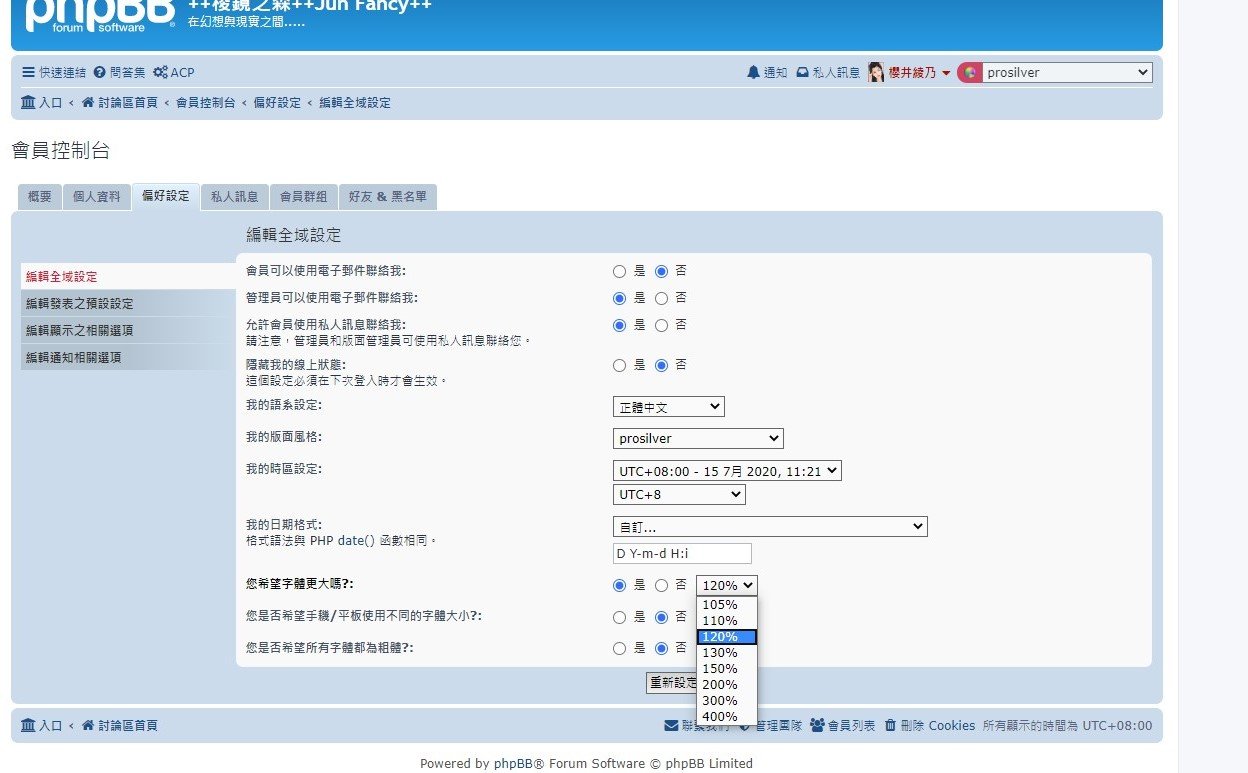Open private messages inbox icon
1248x773 pixels.
click(802, 73)
